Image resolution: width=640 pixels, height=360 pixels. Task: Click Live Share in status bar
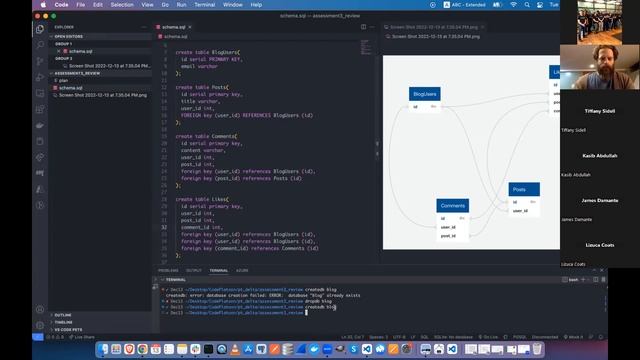pyautogui.click(x=82, y=337)
